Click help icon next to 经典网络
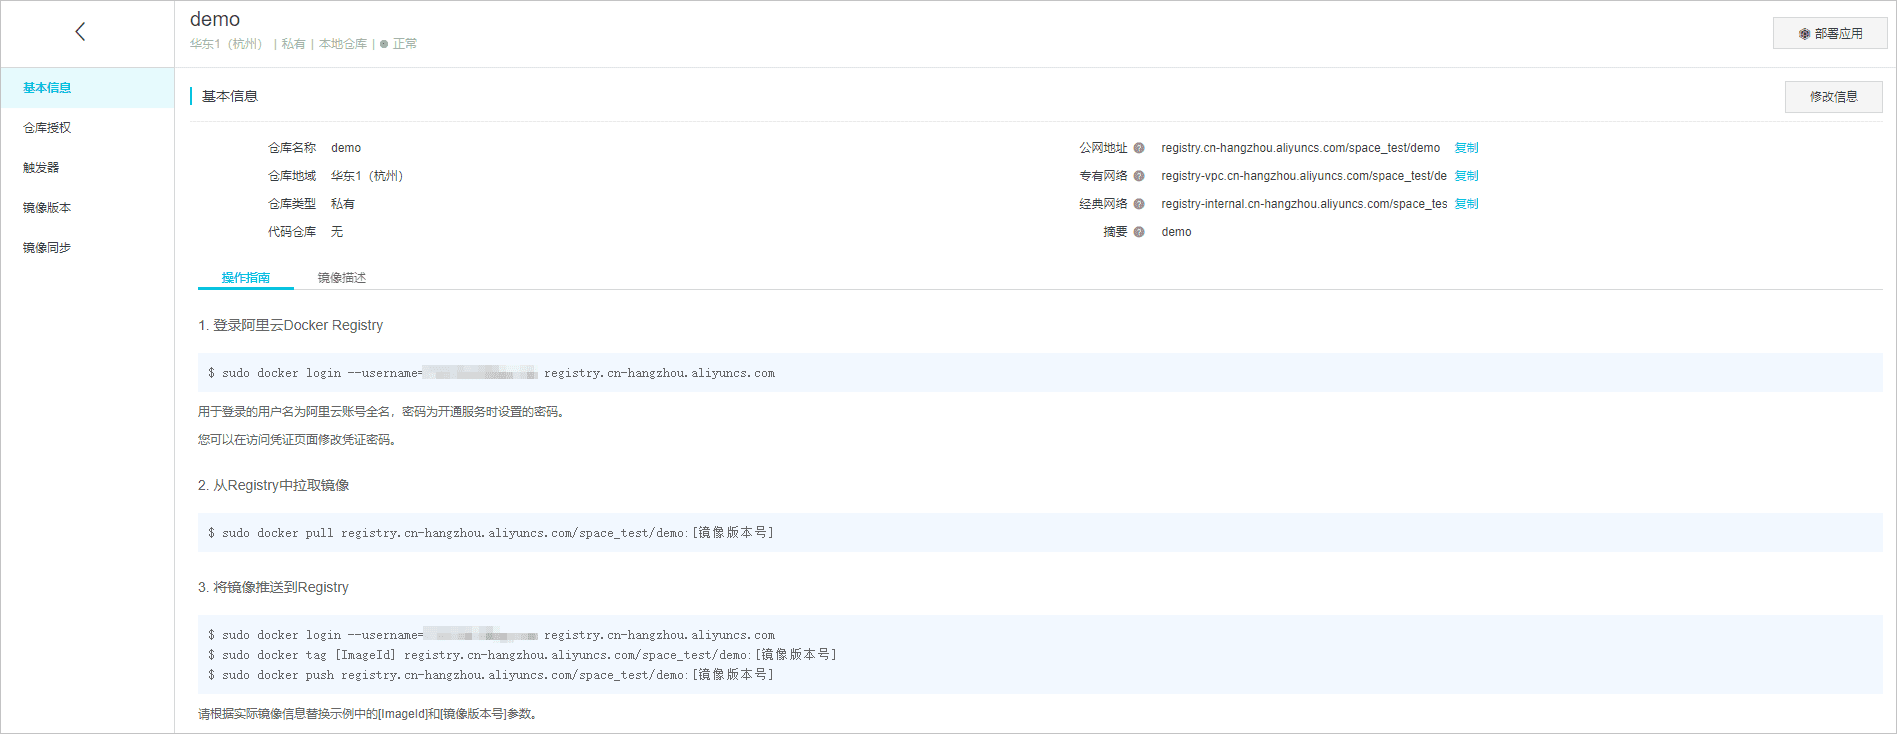1897x734 pixels. [1139, 204]
